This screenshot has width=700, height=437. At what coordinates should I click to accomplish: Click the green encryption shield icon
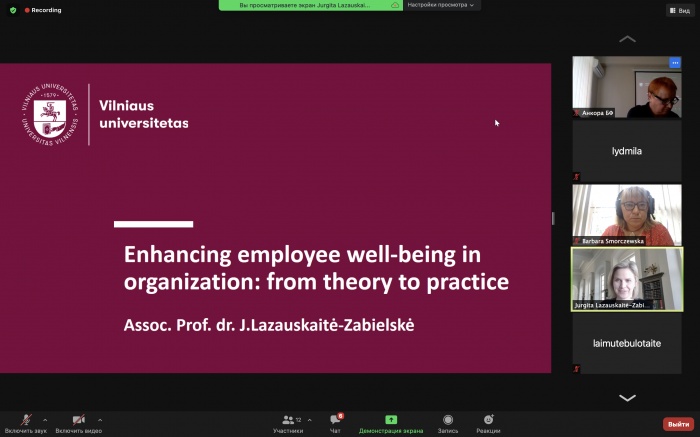tap(13, 10)
